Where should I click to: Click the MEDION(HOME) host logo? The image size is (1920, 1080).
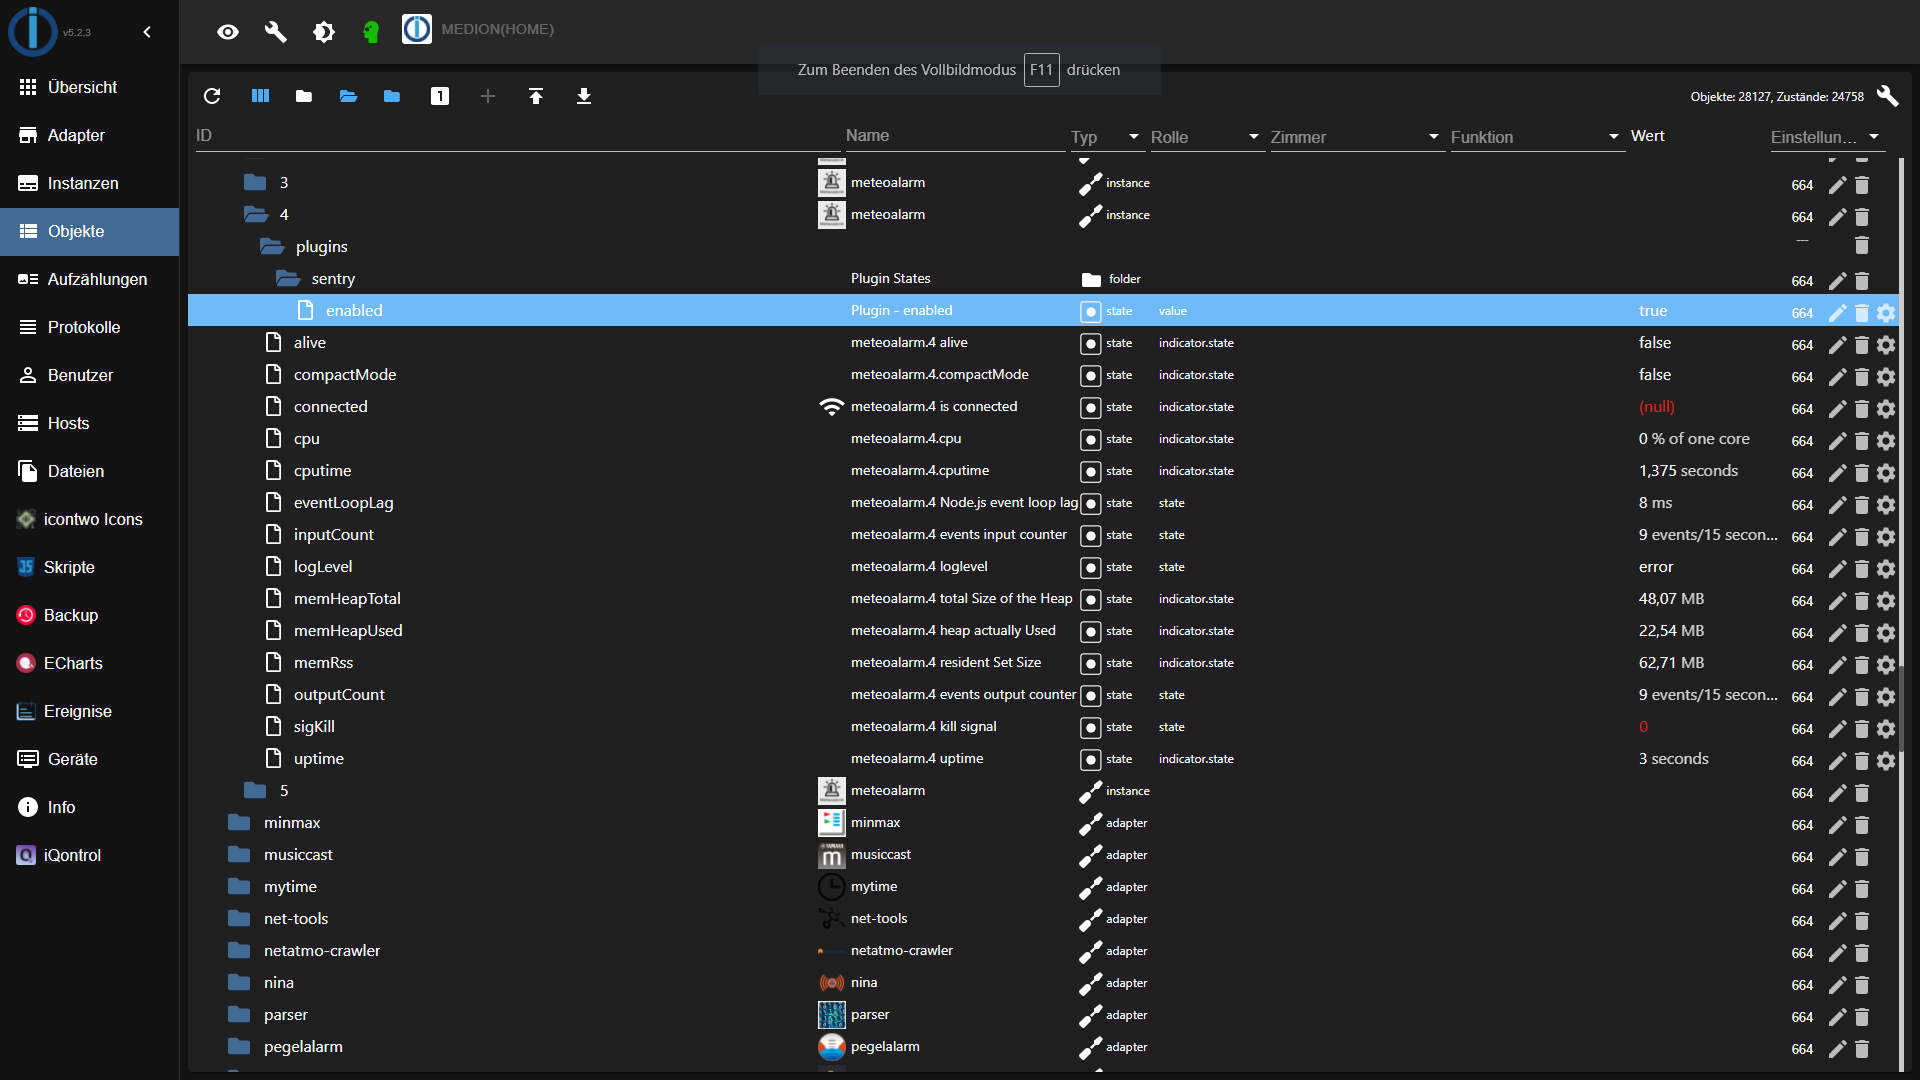[x=417, y=29]
